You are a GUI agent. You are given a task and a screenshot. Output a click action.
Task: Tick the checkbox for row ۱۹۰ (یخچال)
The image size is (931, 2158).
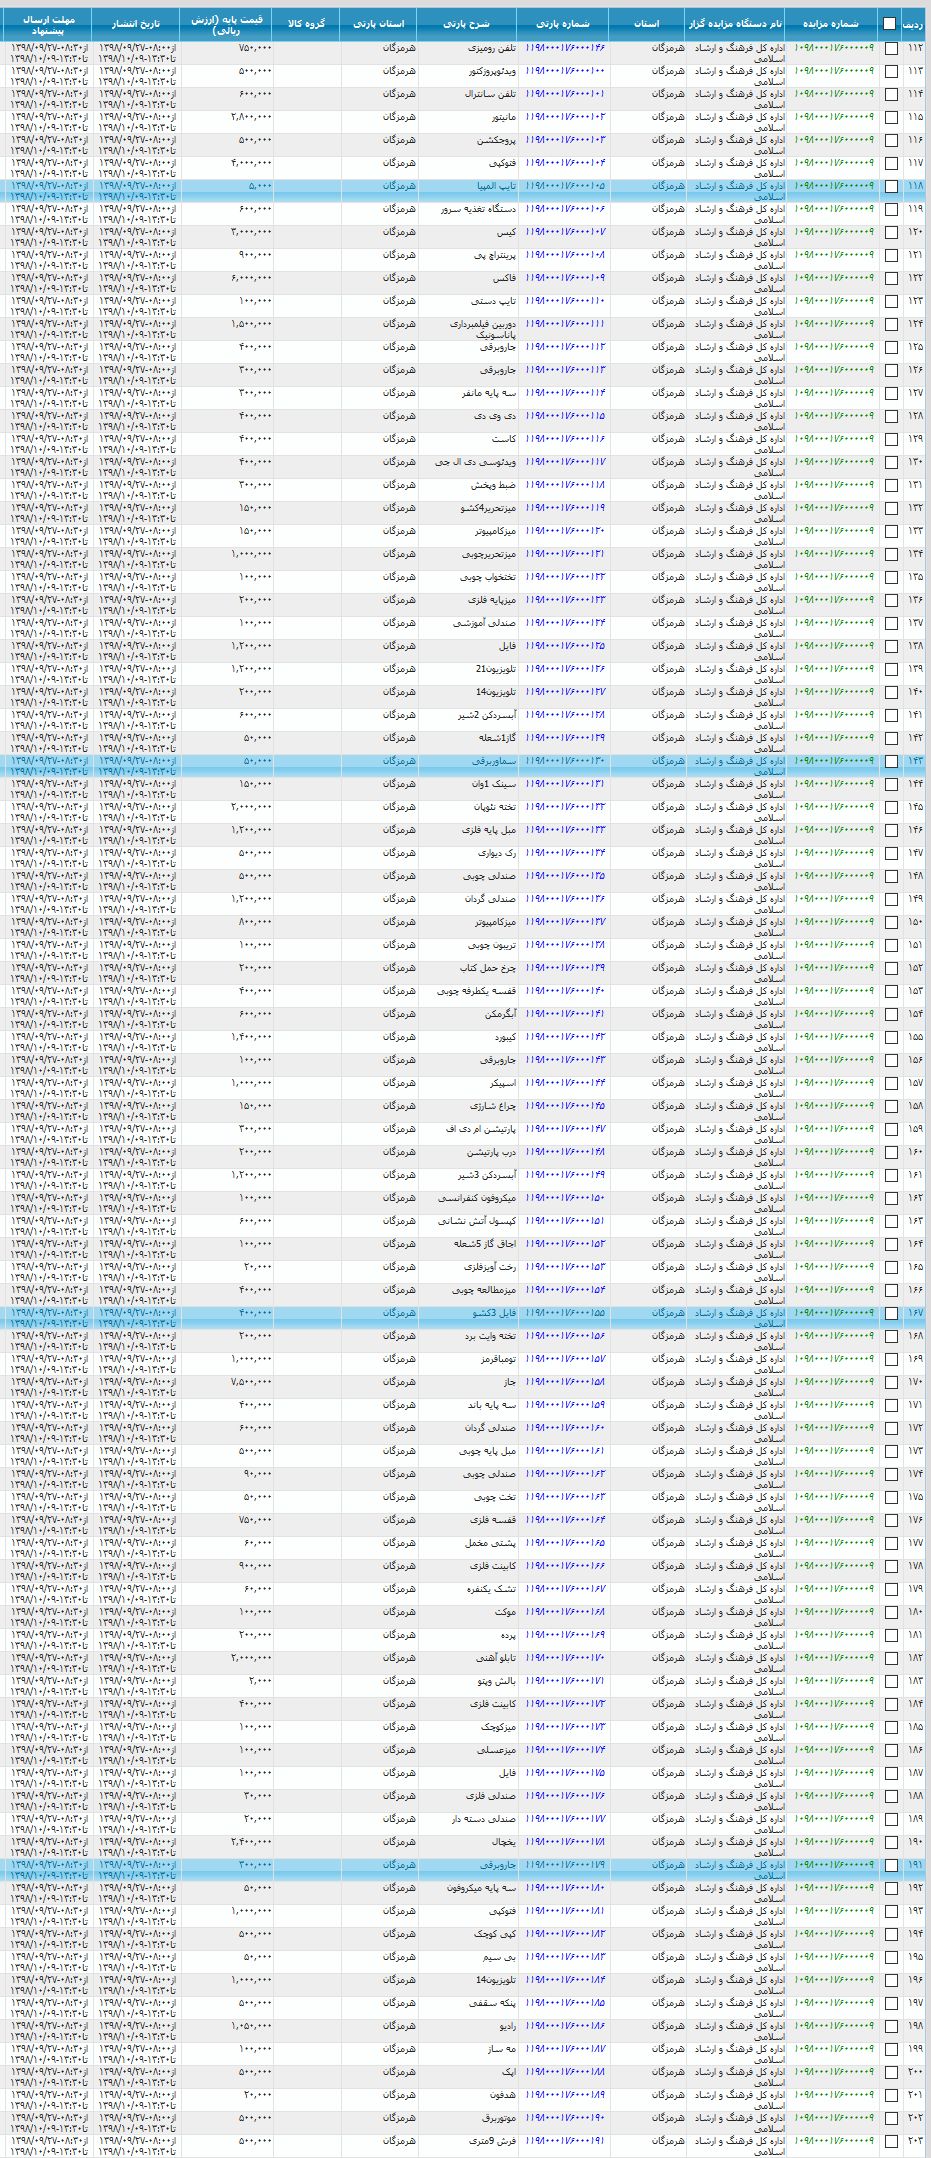[891, 1843]
